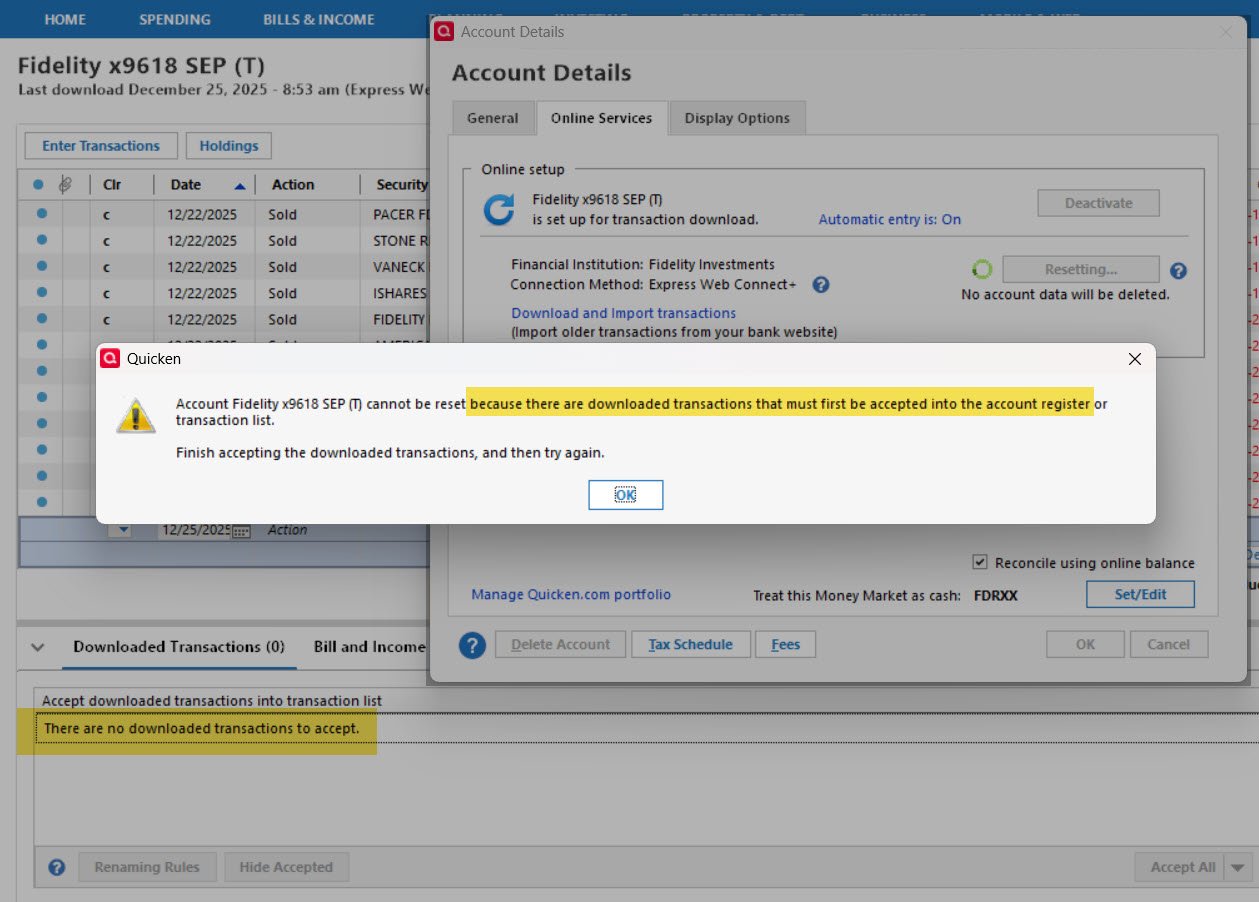Open the Tax Schedule button

click(x=690, y=645)
